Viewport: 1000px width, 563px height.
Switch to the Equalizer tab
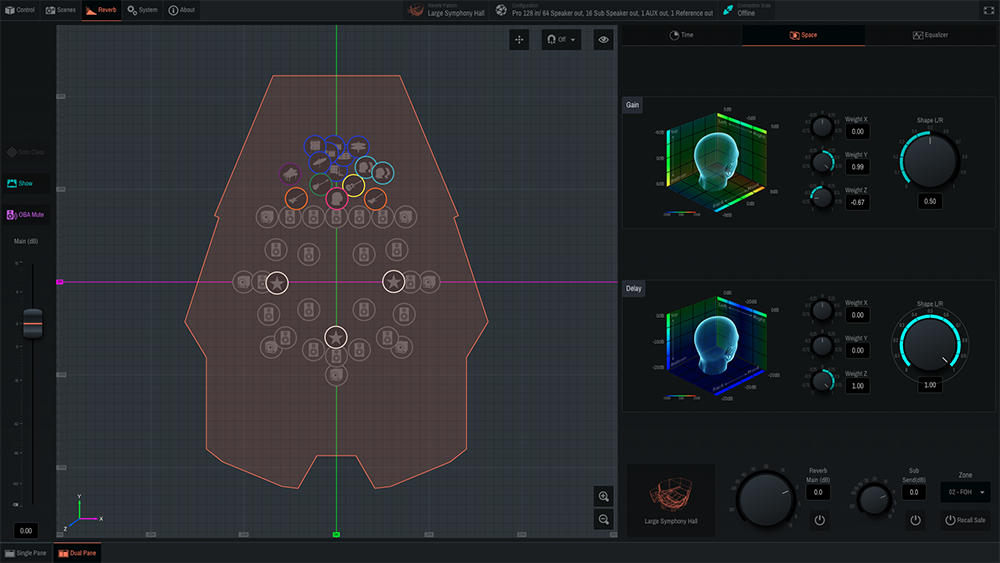click(930, 35)
